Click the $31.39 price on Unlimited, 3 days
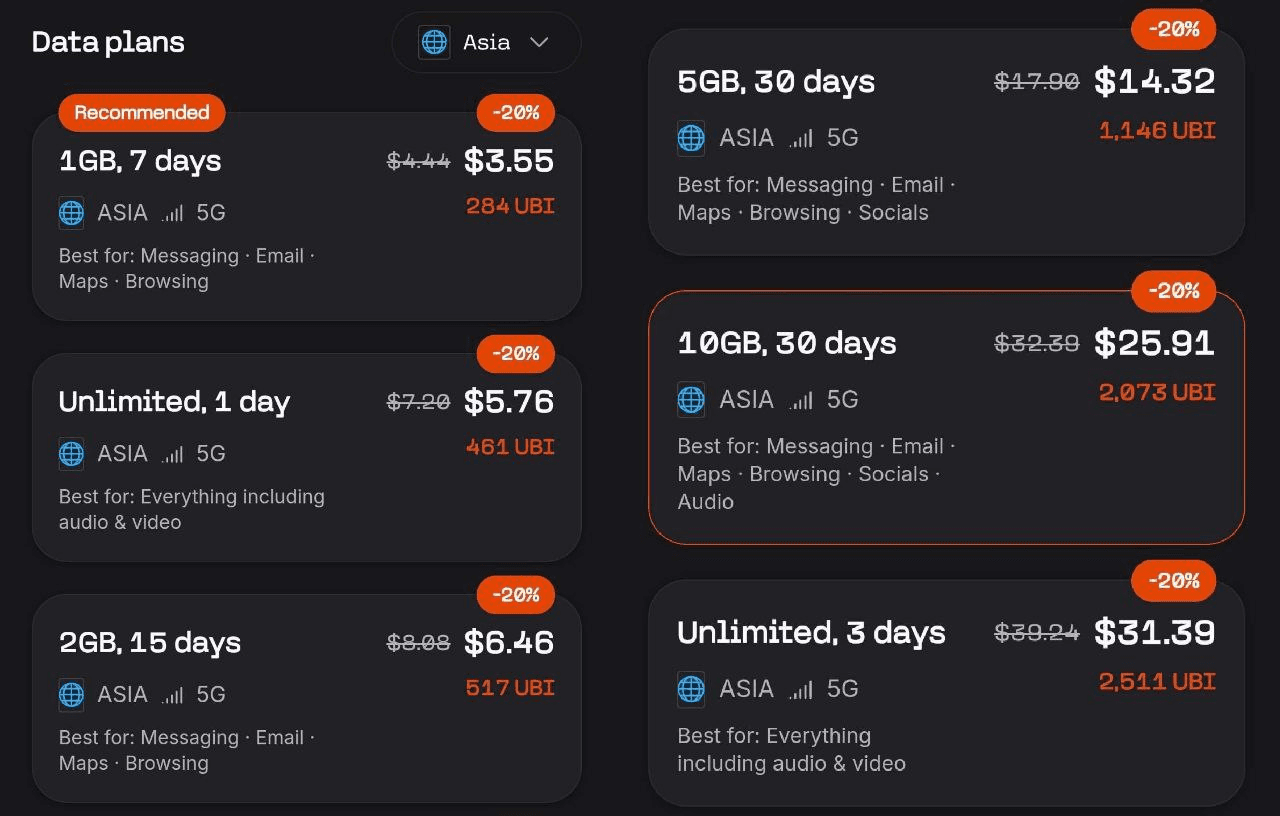The height and width of the screenshot is (816, 1280). pos(1154,632)
